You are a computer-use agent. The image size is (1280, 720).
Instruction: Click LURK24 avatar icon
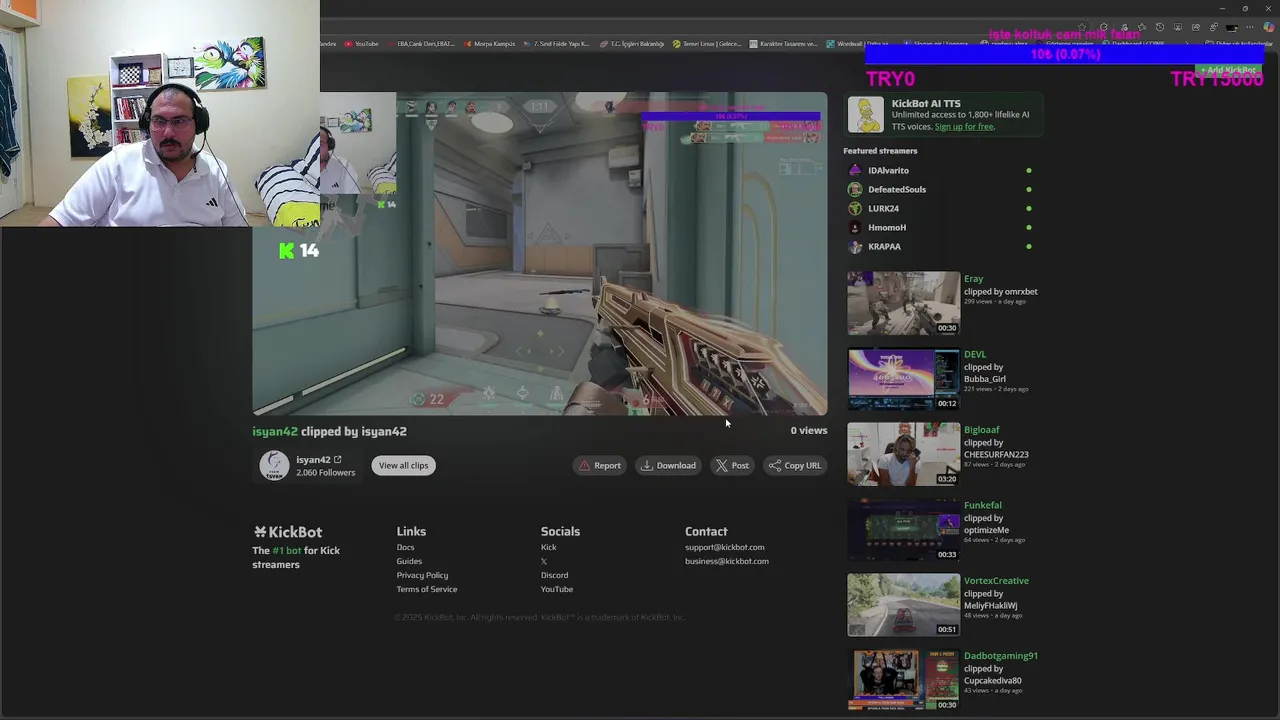point(855,209)
